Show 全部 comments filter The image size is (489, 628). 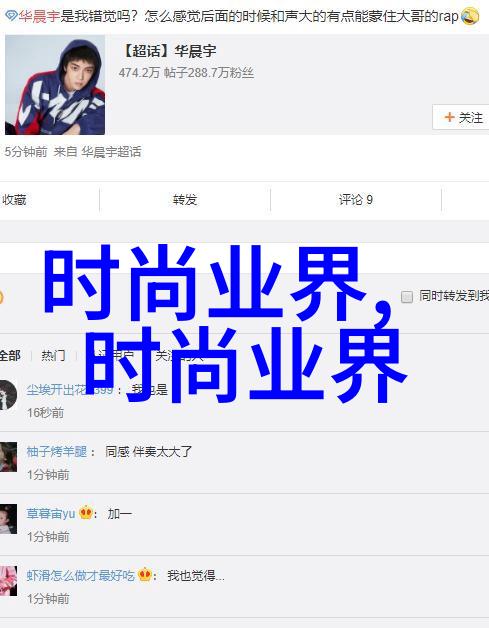pyautogui.click(x=10, y=355)
